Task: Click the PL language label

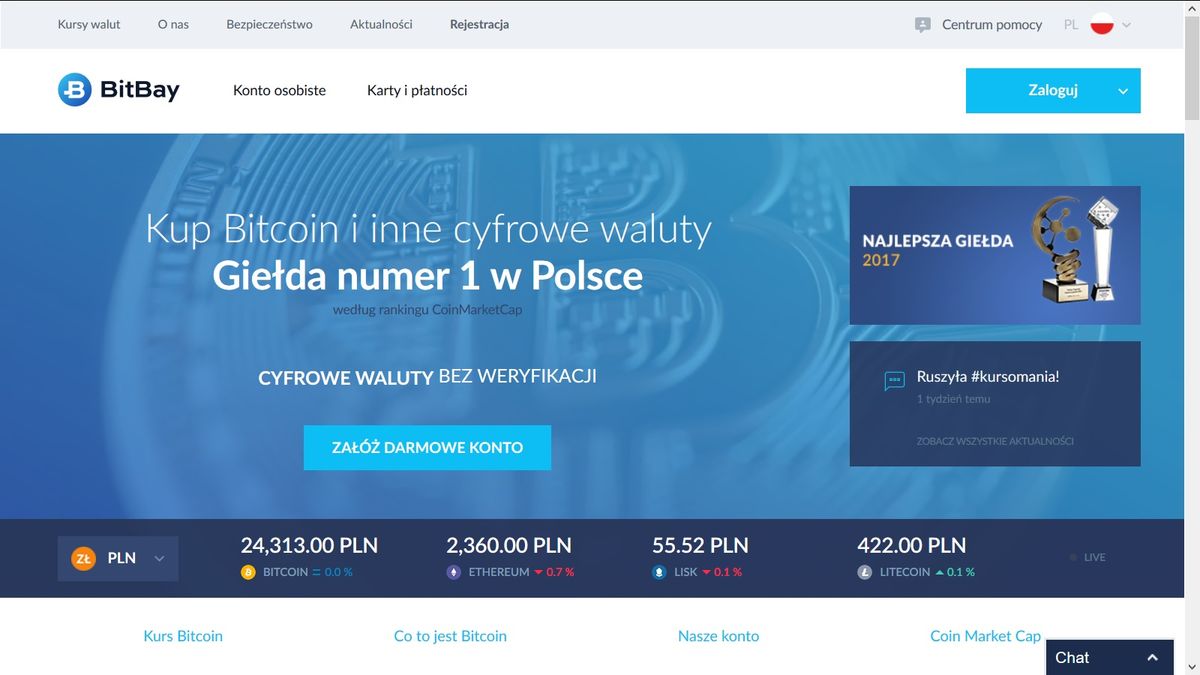Action: [1071, 25]
